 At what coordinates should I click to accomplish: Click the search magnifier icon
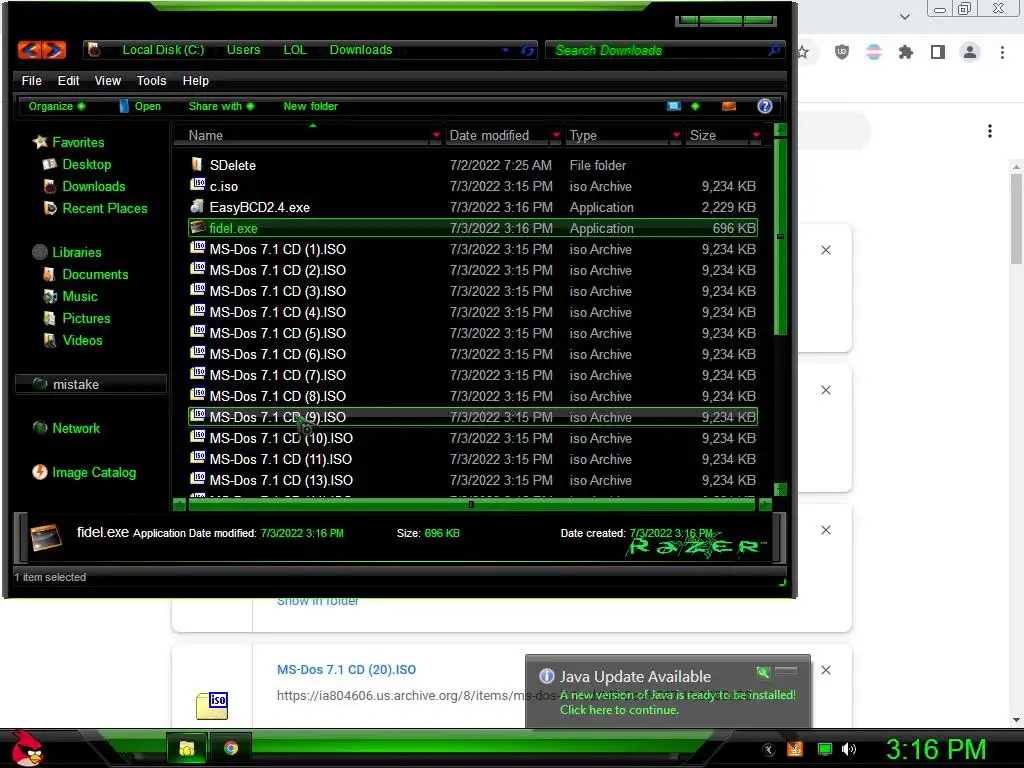(x=775, y=50)
